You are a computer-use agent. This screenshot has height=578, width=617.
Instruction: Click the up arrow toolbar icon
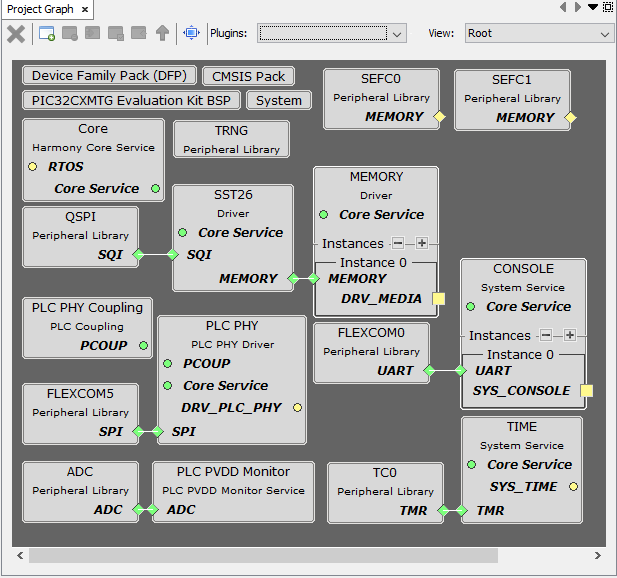[x=162, y=34]
